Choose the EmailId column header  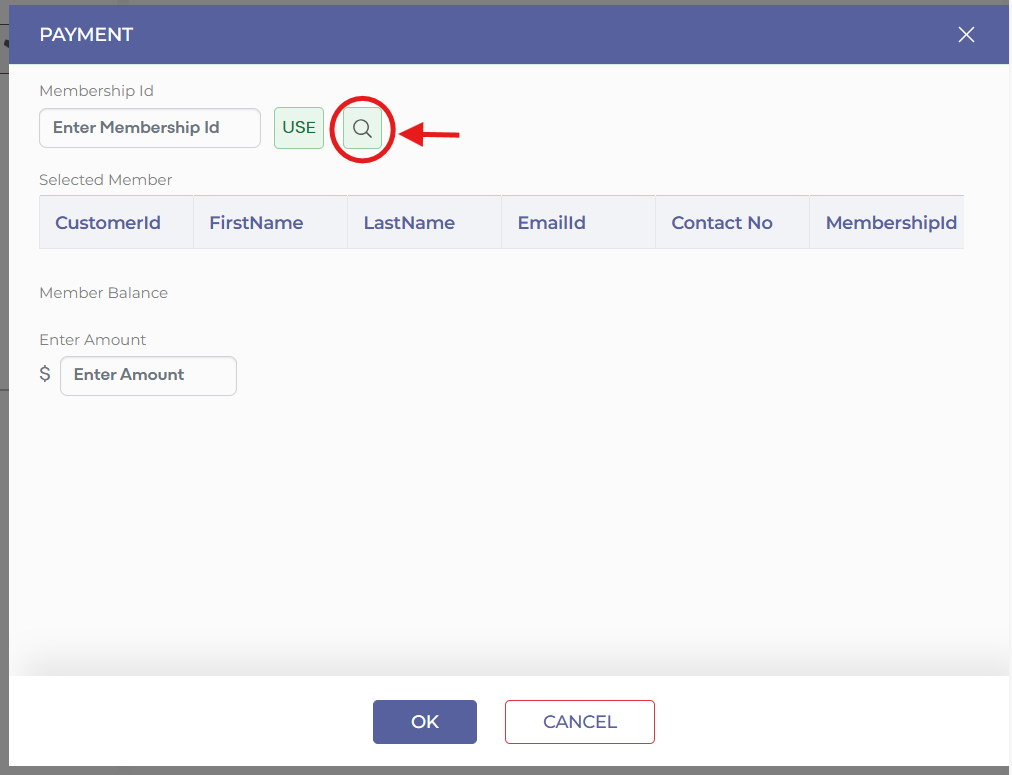click(x=551, y=223)
